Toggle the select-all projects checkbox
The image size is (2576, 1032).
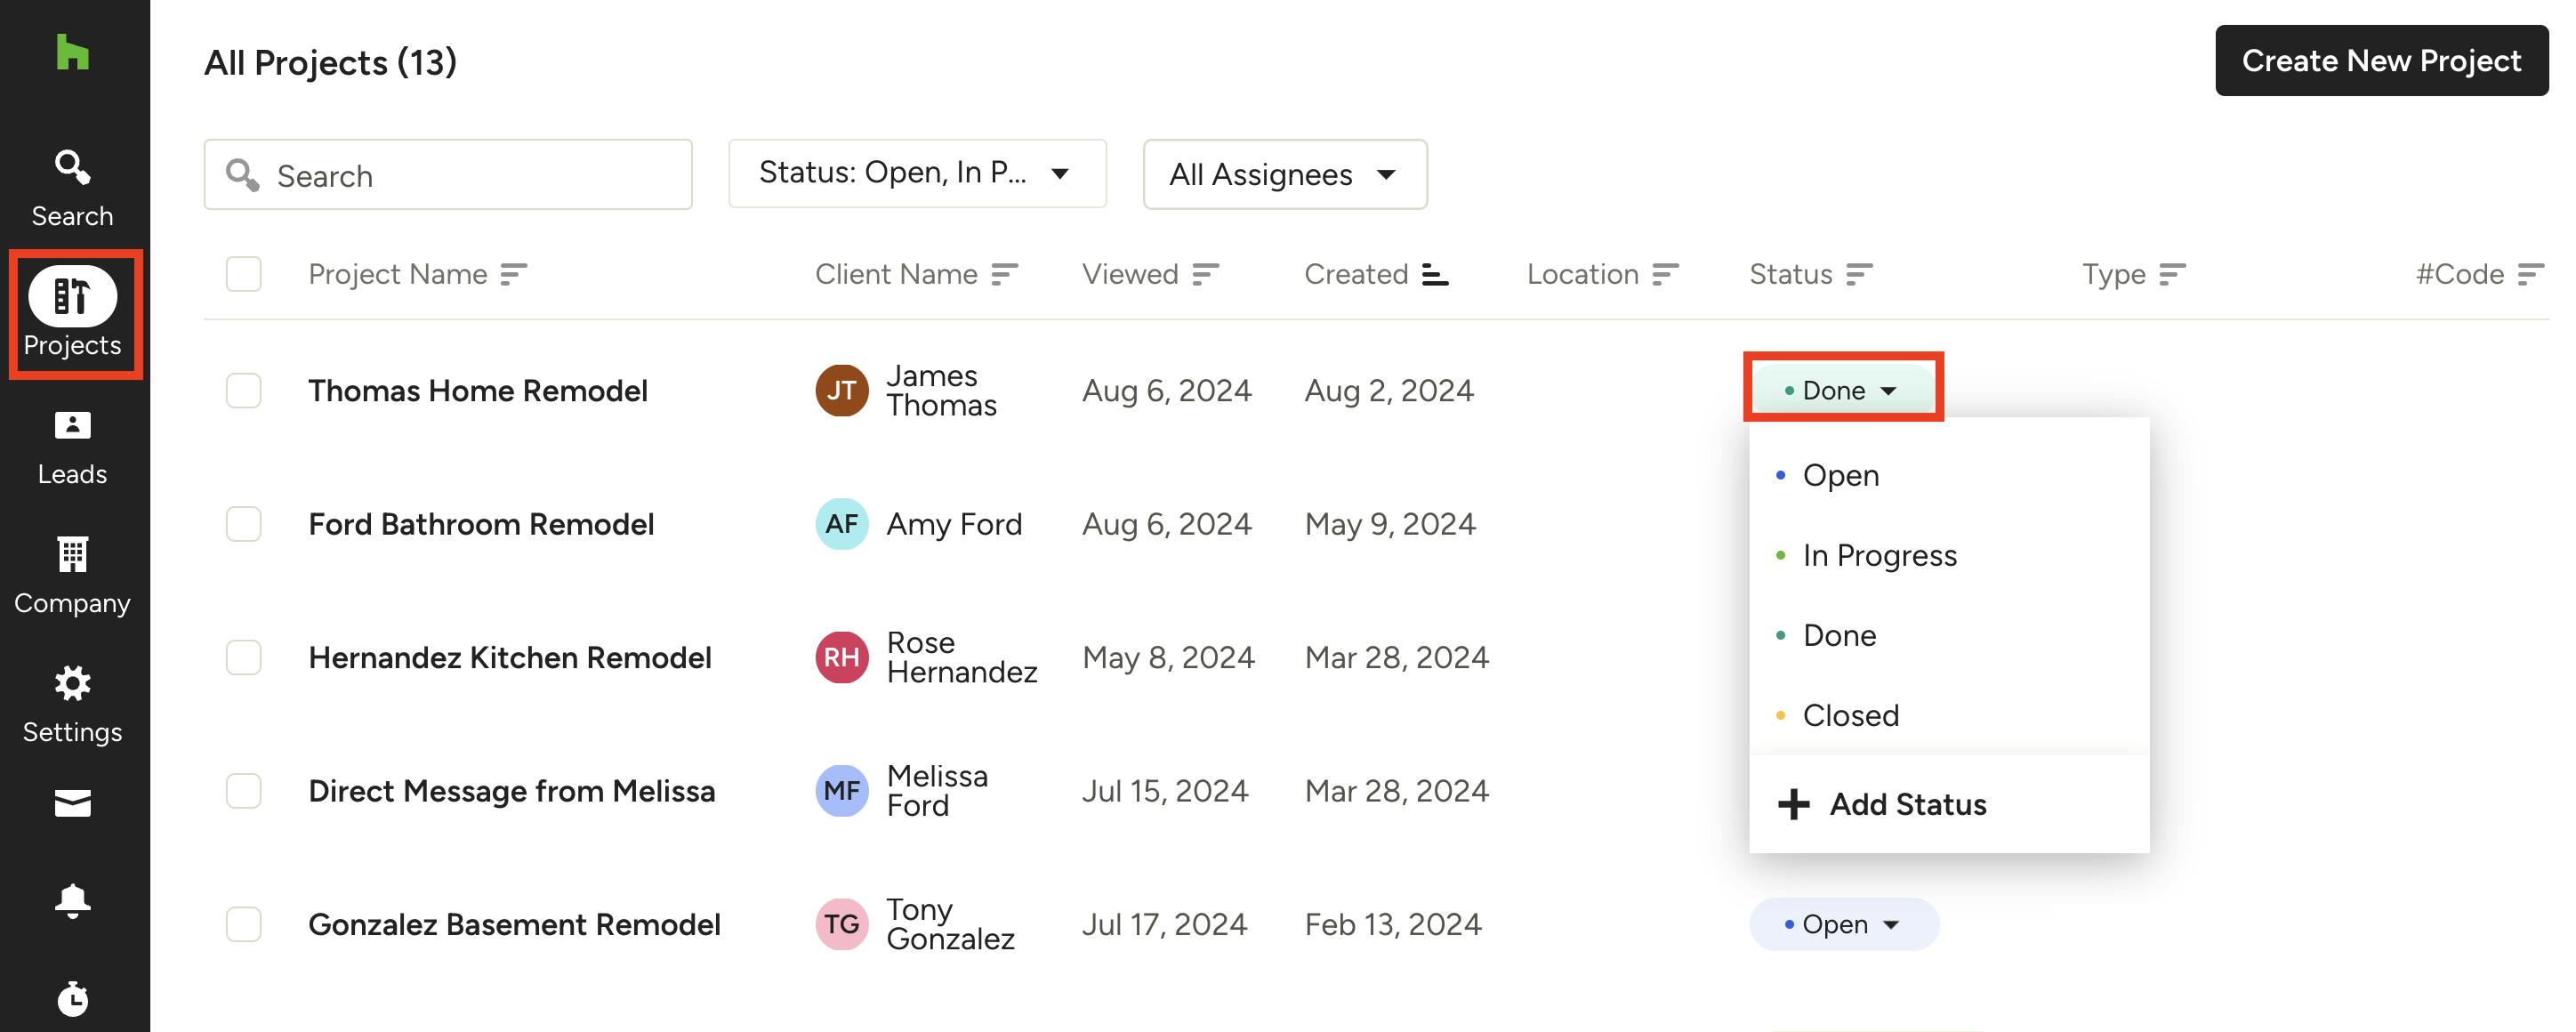click(243, 274)
